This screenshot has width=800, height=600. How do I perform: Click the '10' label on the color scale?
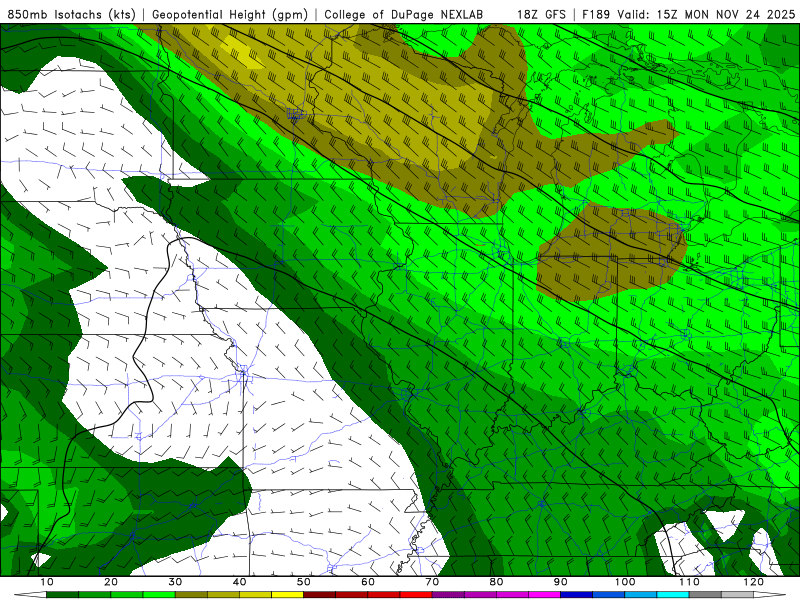click(46, 582)
